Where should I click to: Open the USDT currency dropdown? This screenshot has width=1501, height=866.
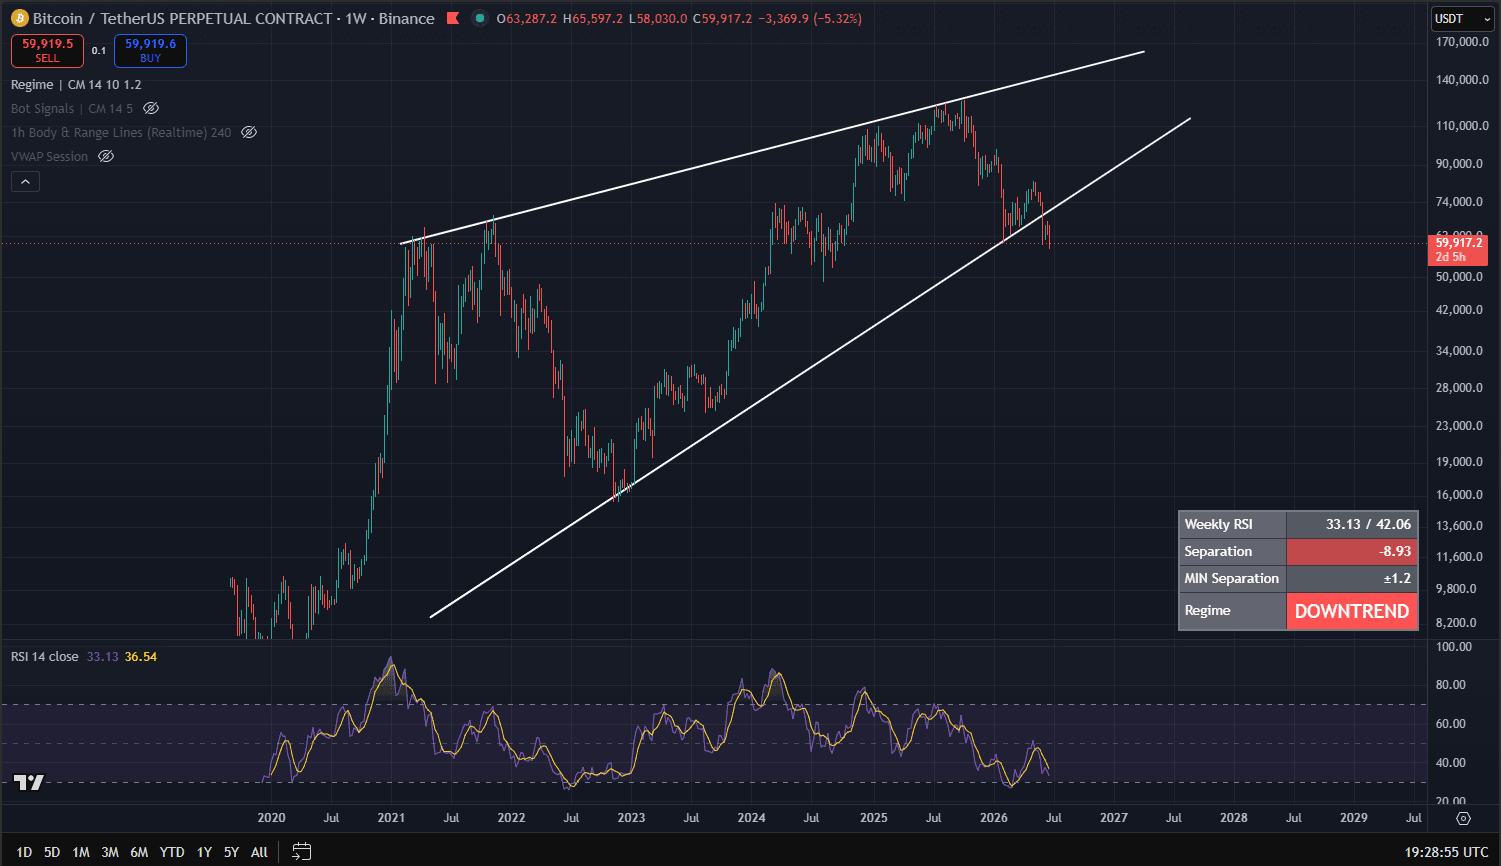click(1463, 18)
